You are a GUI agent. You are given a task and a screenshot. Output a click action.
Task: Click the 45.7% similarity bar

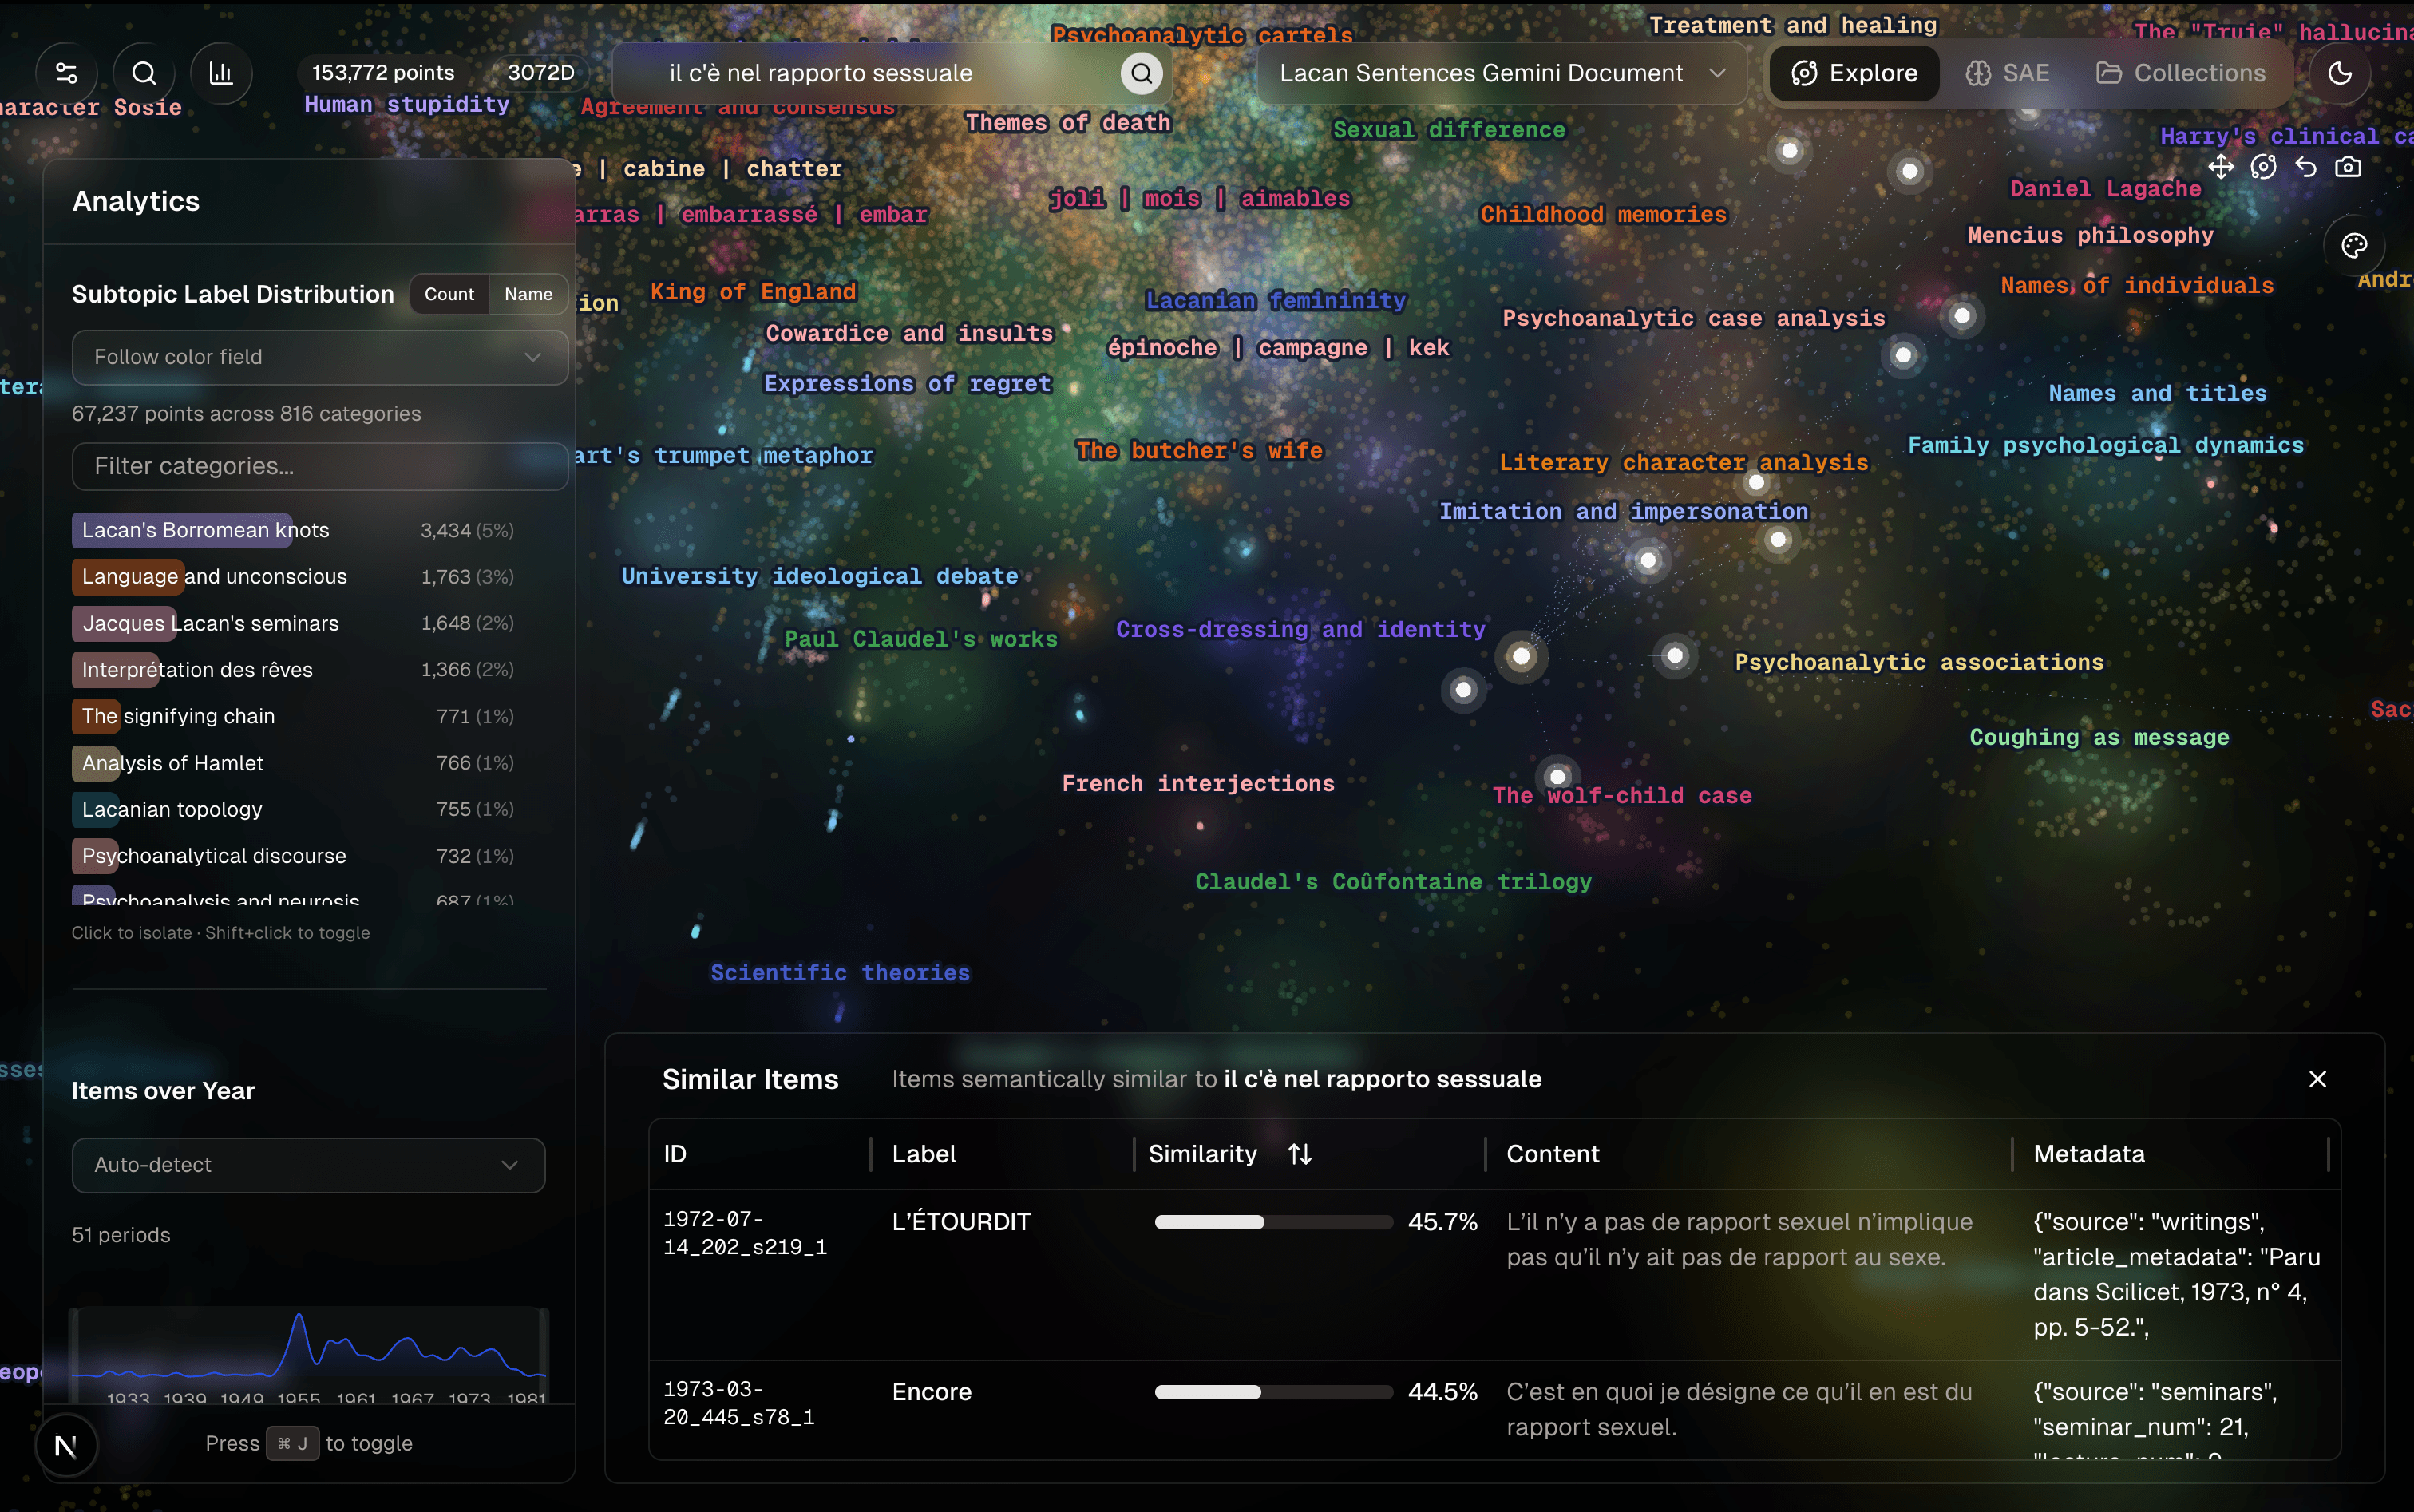(1273, 1222)
